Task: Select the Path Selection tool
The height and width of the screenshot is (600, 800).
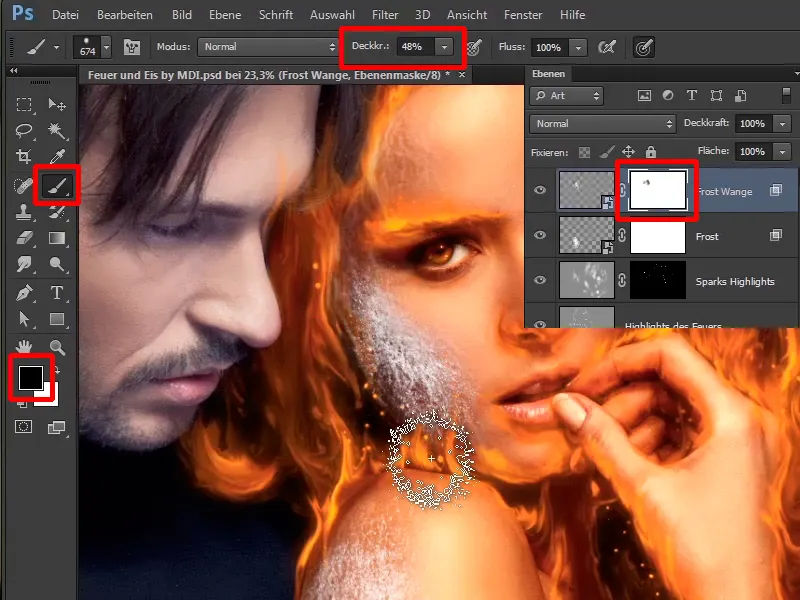Action: click(23, 319)
